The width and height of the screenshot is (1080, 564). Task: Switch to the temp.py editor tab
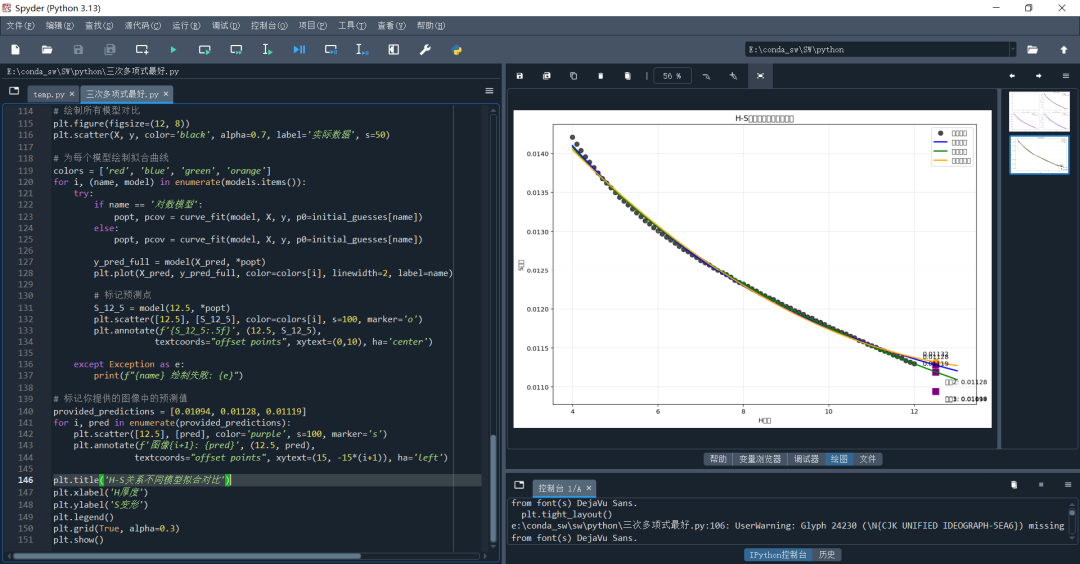pos(48,94)
